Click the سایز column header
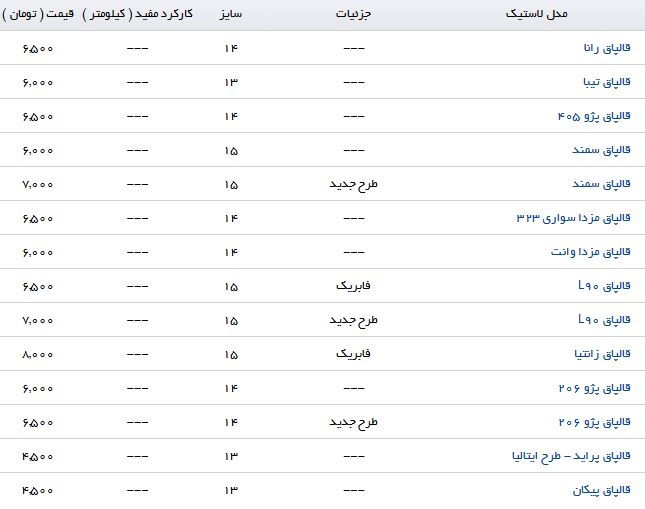Viewport: 645px width, 509px height. coord(231,14)
